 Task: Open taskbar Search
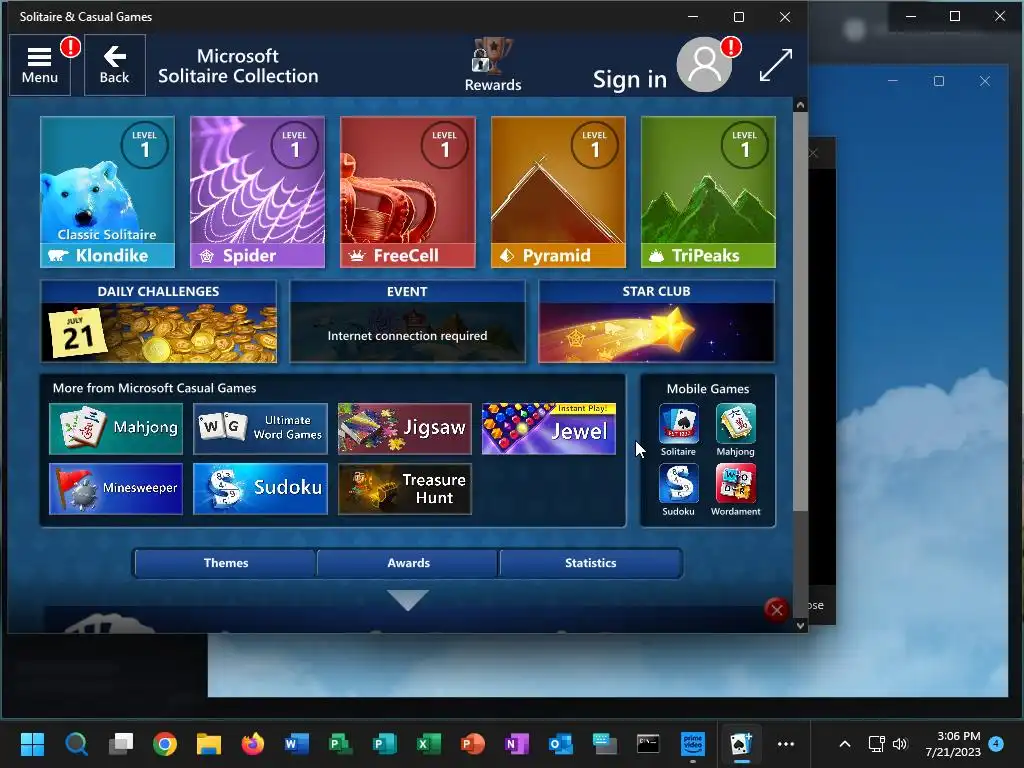[76, 744]
